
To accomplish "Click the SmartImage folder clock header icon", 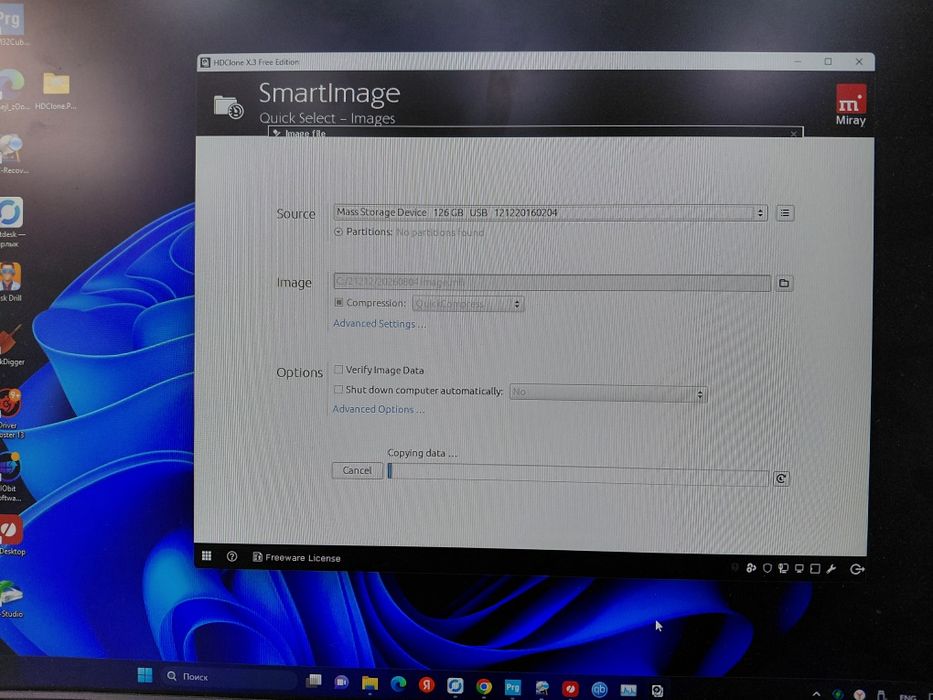I will pos(228,107).
